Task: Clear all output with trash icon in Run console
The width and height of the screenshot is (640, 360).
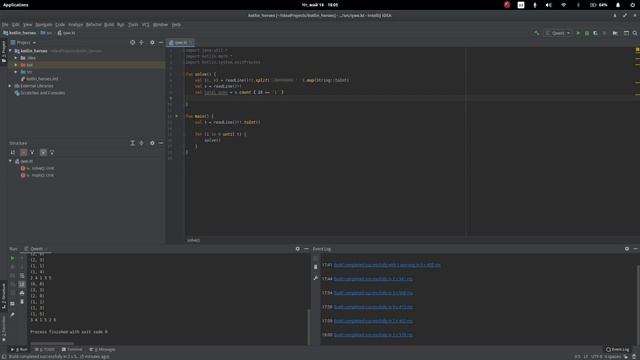Action: pyautogui.click(x=22, y=302)
